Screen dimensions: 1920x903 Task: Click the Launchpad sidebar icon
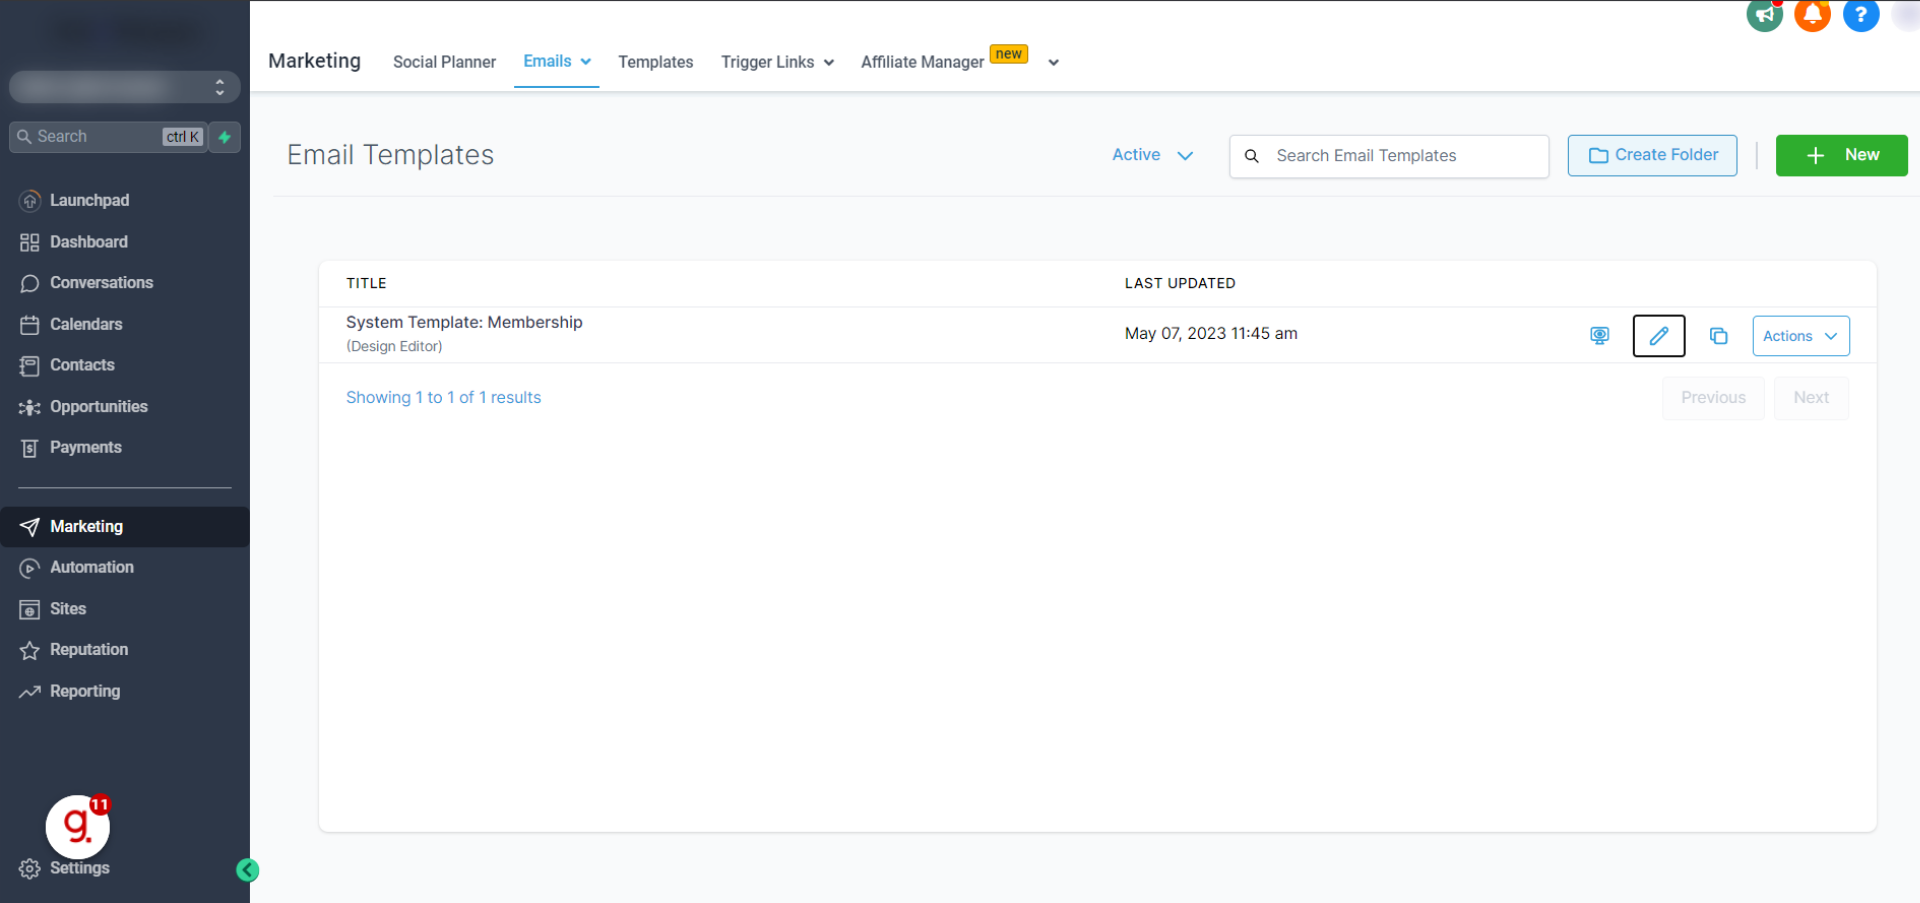(x=30, y=200)
